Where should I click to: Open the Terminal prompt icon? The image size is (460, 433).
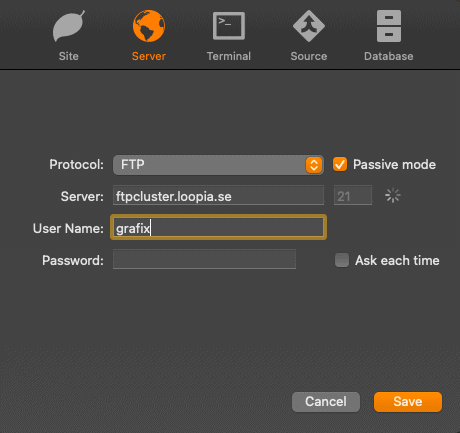229,26
